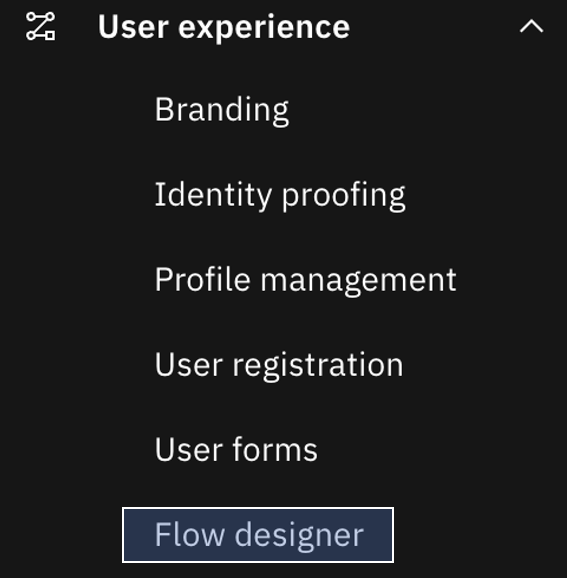
Task: Click the up-arrow caret beside User experience
Action: 531,27
